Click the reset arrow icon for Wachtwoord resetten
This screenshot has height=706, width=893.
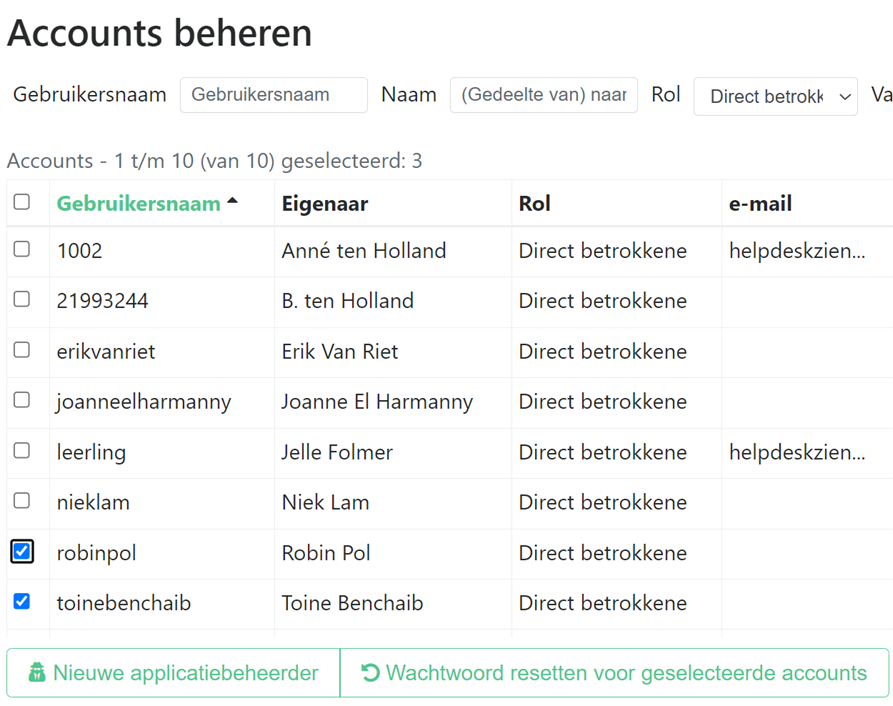pyautogui.click(x=370, y=673)
